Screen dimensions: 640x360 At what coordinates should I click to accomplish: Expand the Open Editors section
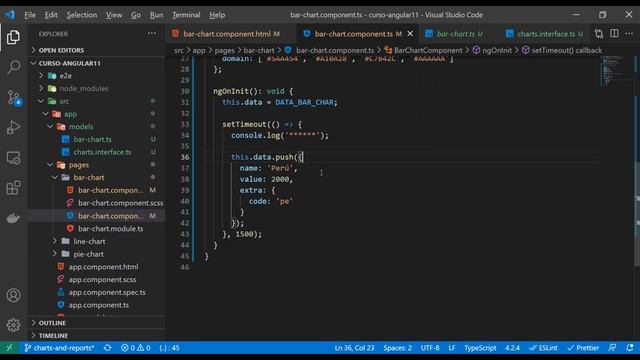pos(96,50)
